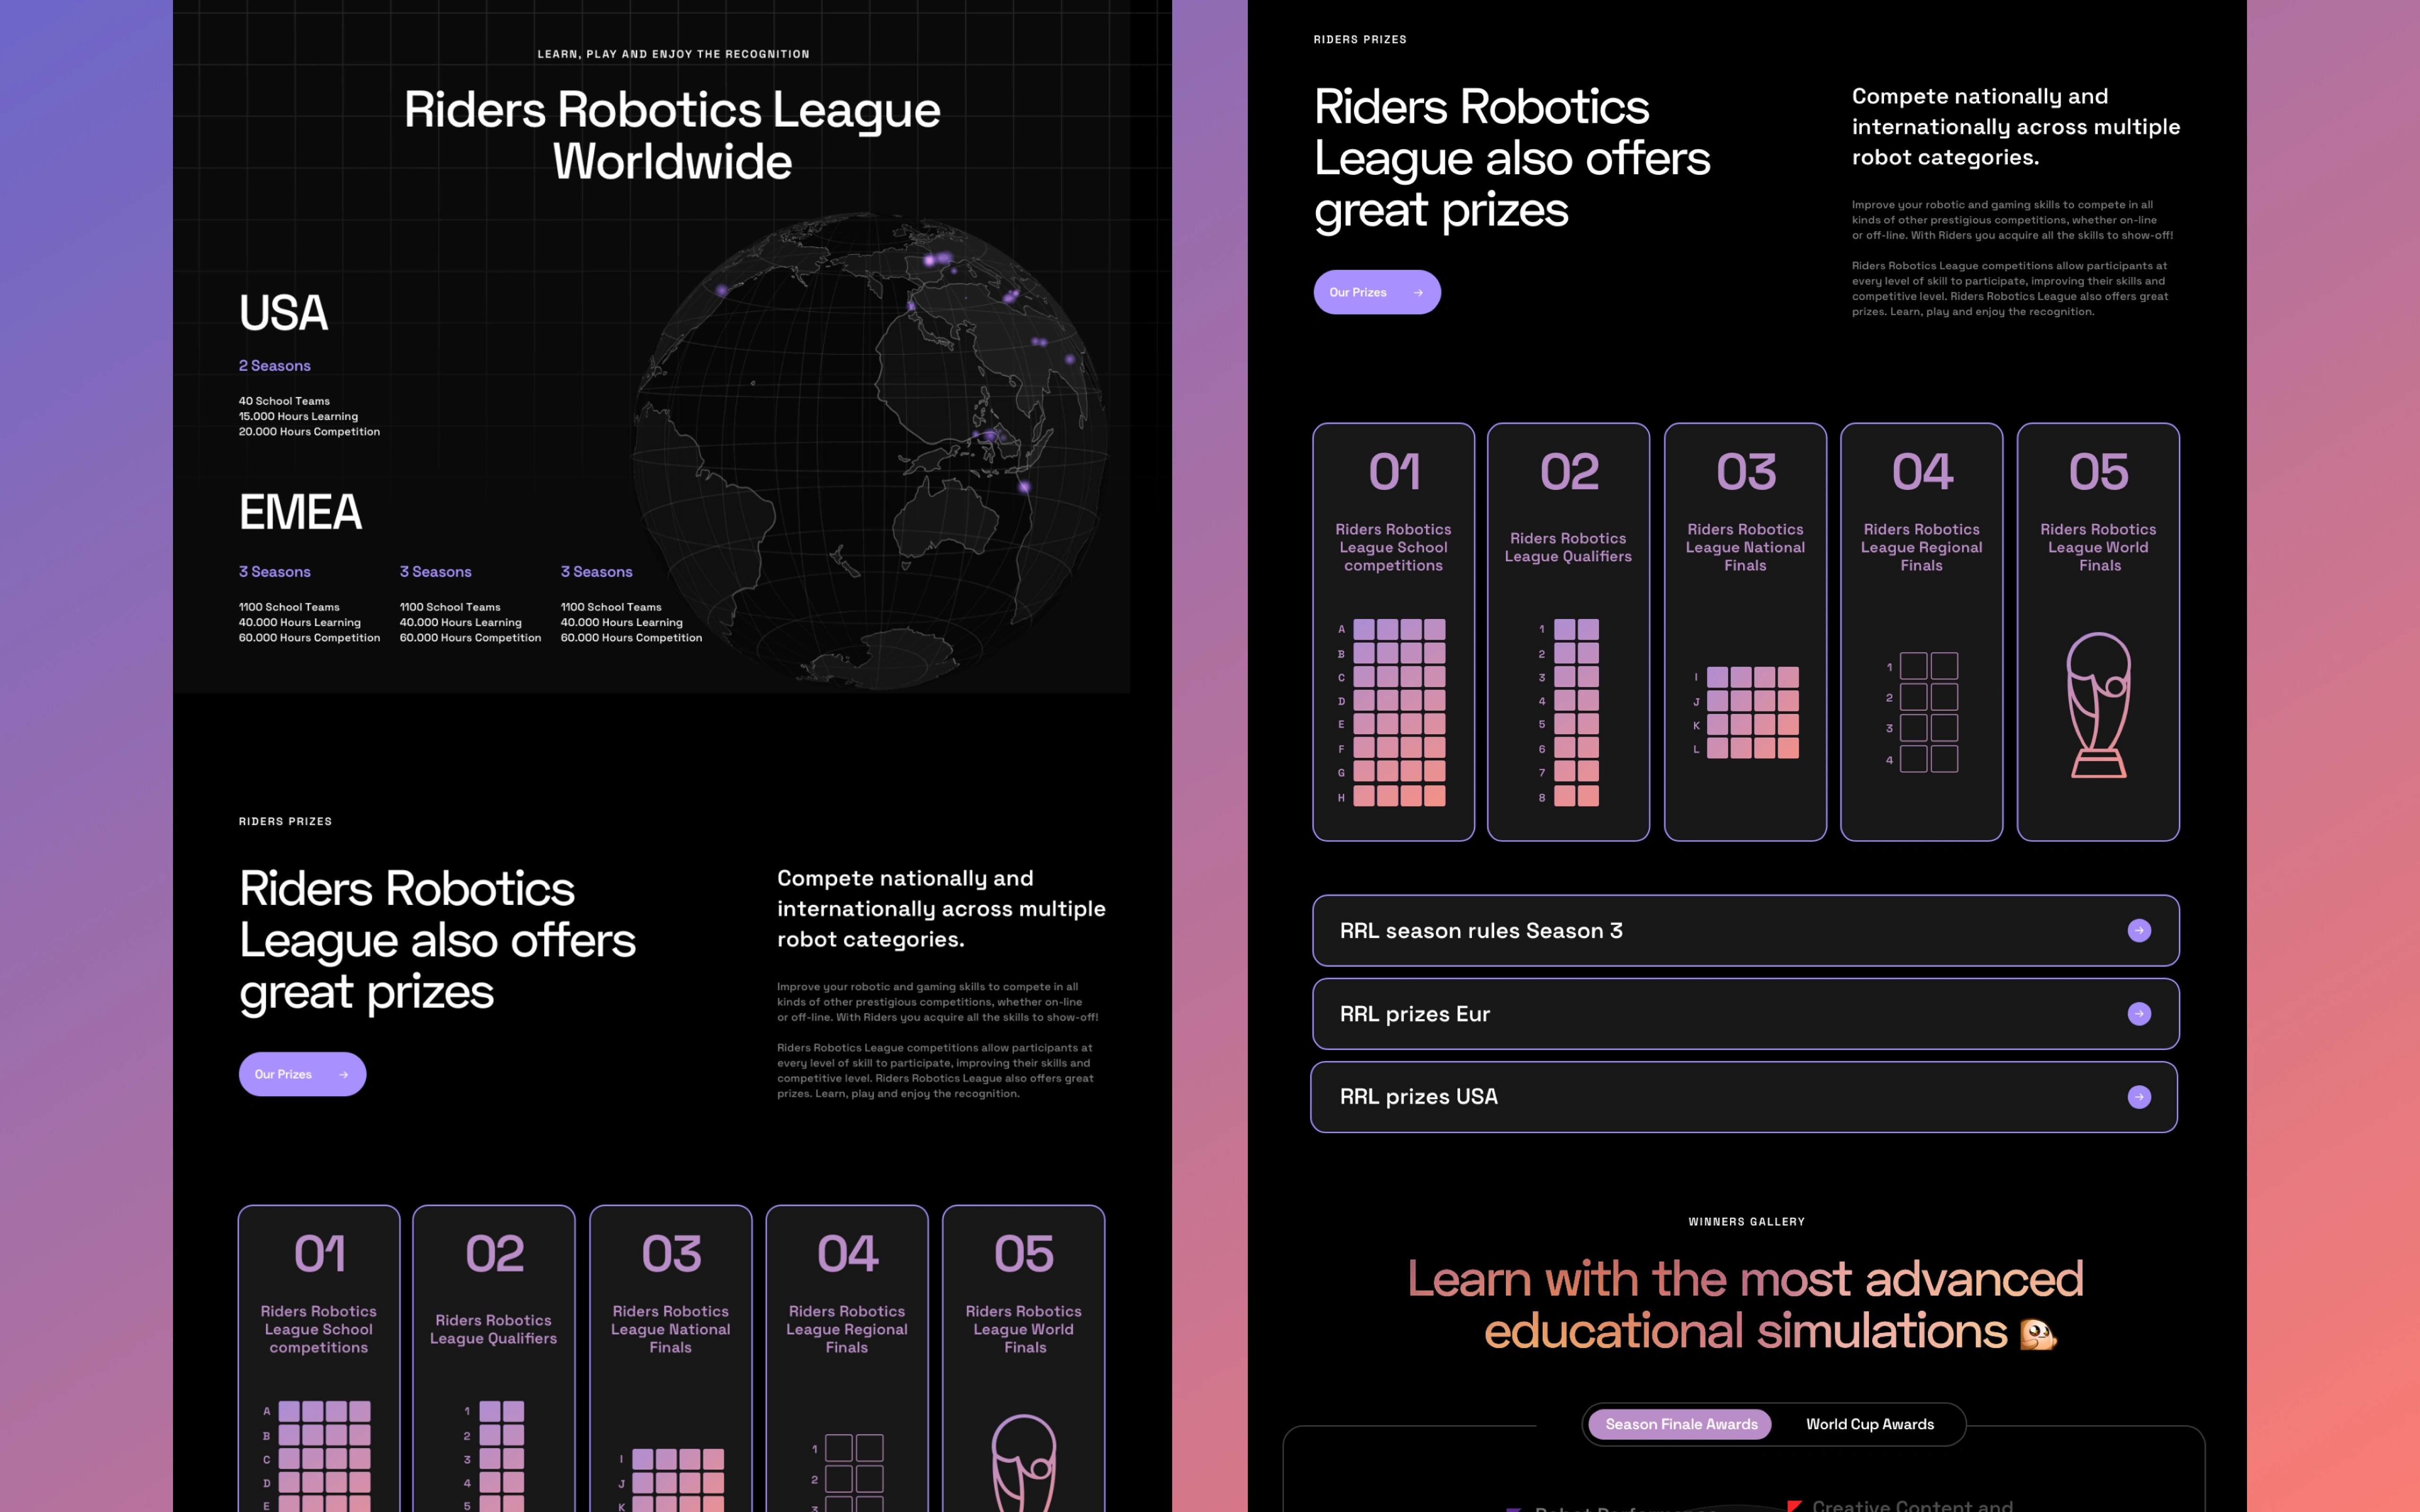Click arrow icon on RRL prizes Eur row
The width and height of the screenshot is (2420, 1512).
tap(2138, 1013)
